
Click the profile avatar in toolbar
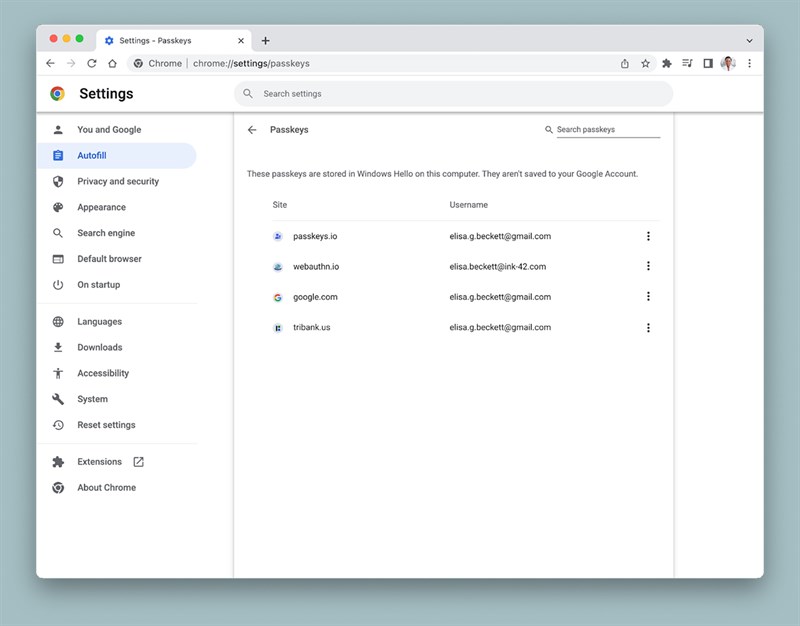(x=728, y=63)
